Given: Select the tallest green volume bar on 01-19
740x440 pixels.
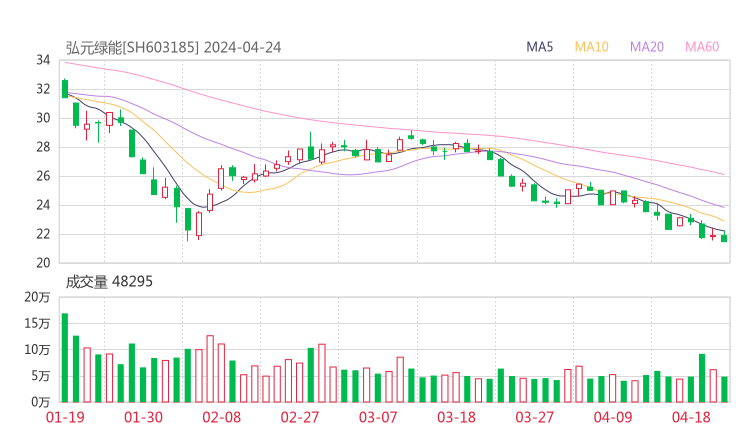Looking at the screenshot, I should (65, 358).
